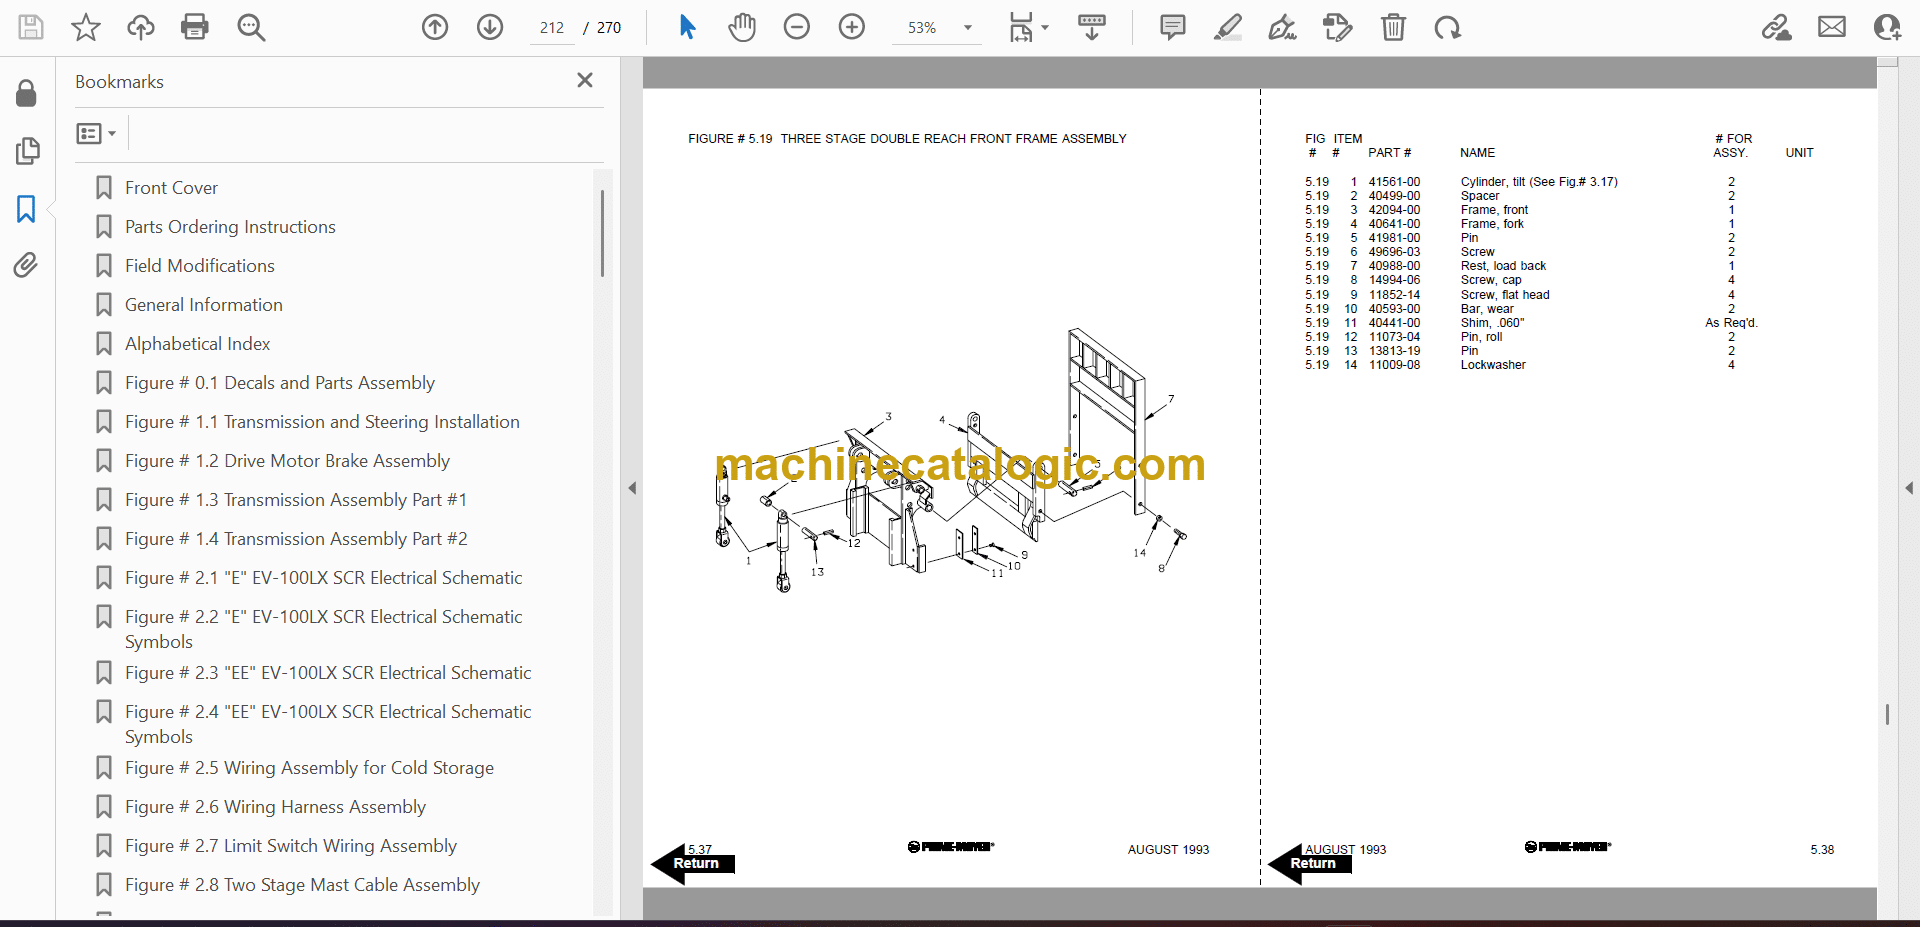This screenshot has height=927, width=1920.
Task: Open the share with others account icon
Action: pos(1887,27)
